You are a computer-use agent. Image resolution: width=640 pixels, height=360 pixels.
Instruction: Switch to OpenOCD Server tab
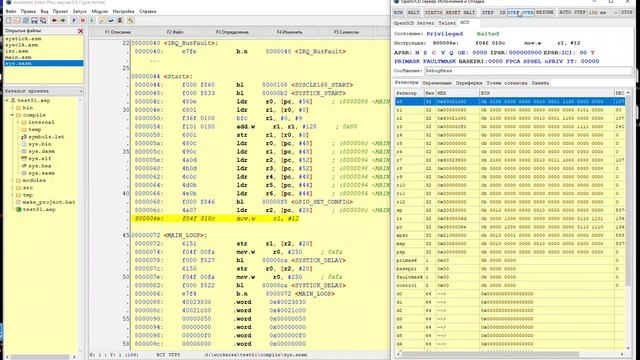pos(414,23)
